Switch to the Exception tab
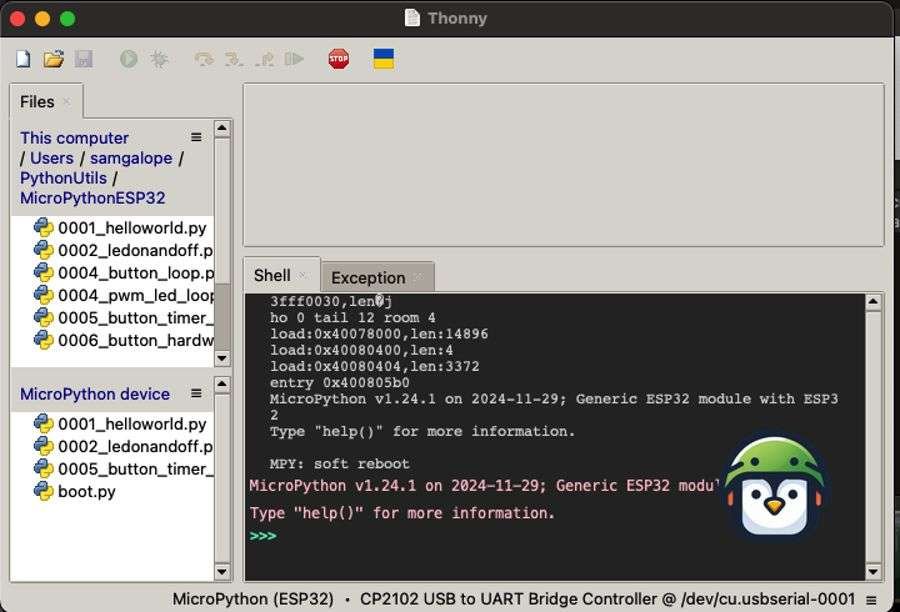The image size is (900, 612). pos(368,278)
